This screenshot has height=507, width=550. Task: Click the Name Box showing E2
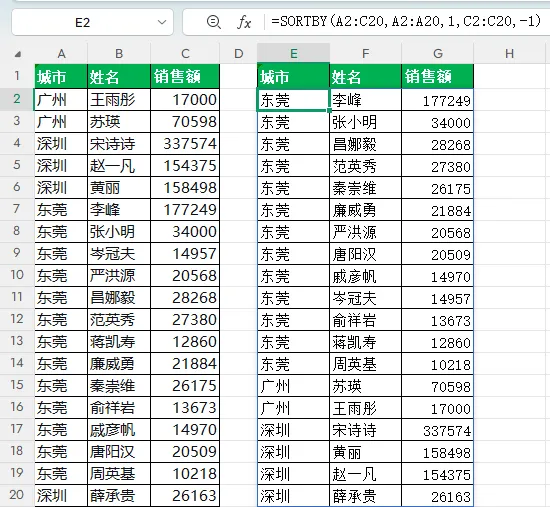93,22
